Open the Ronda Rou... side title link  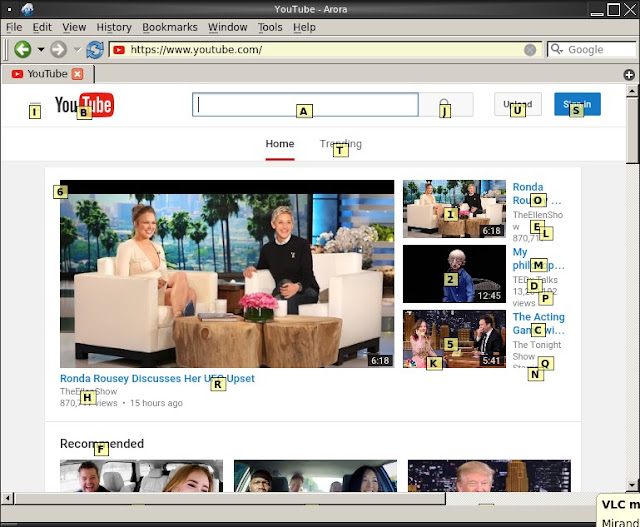coord(537,193)
